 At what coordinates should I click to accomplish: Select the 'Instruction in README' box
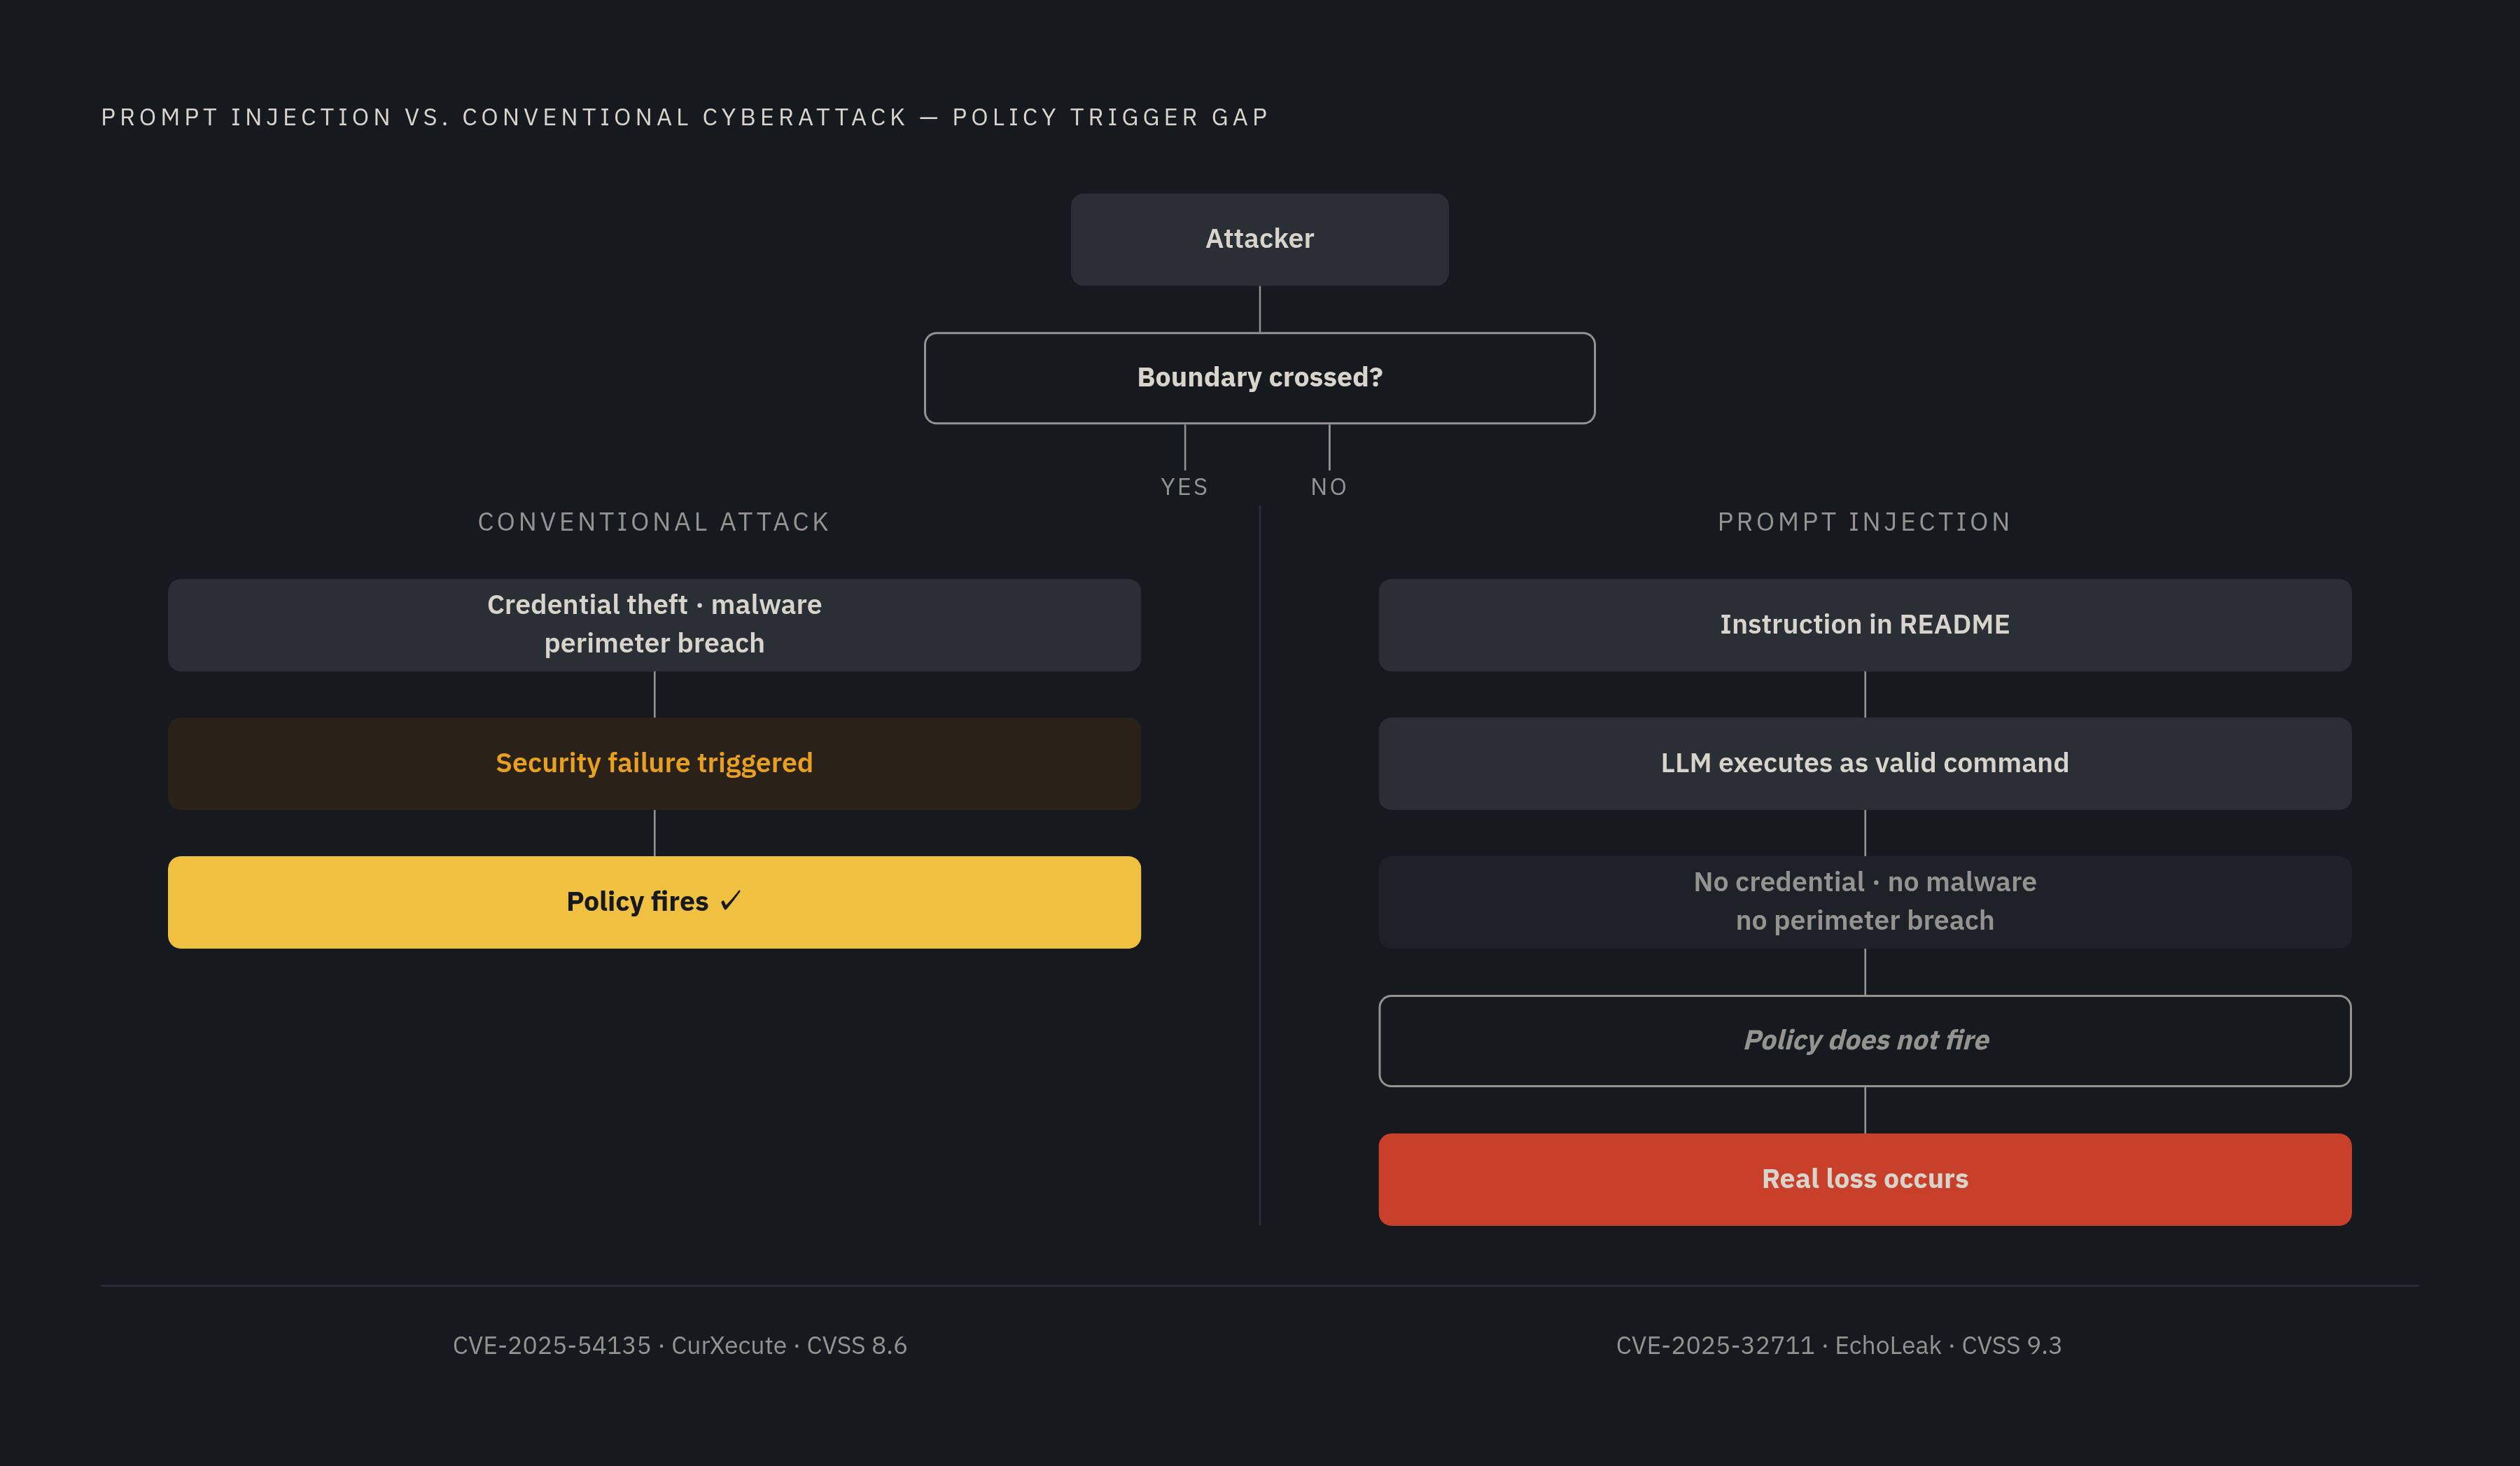point(1865,625)
